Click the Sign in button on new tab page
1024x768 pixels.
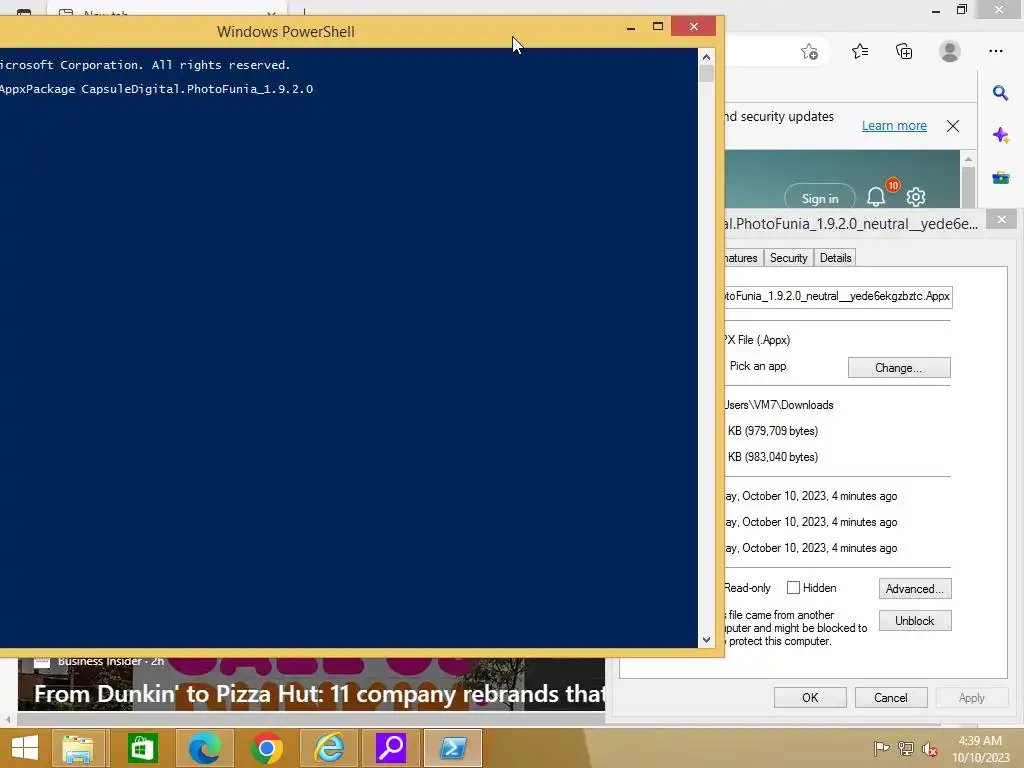click(820, 199)
